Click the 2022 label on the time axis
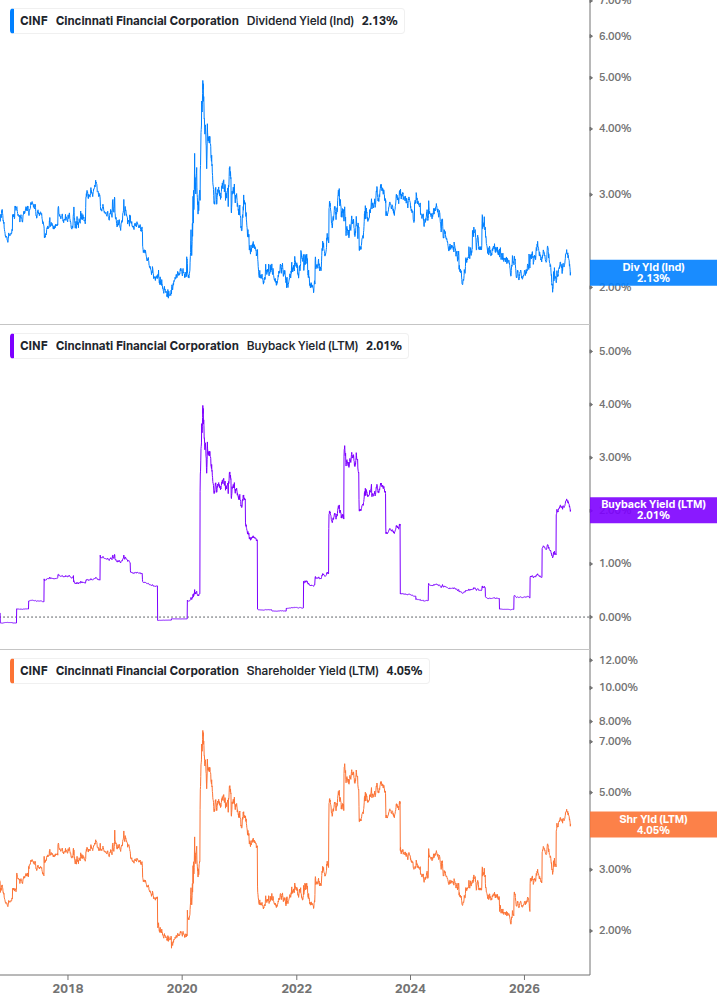717x1005 pixels. [297, 988]
